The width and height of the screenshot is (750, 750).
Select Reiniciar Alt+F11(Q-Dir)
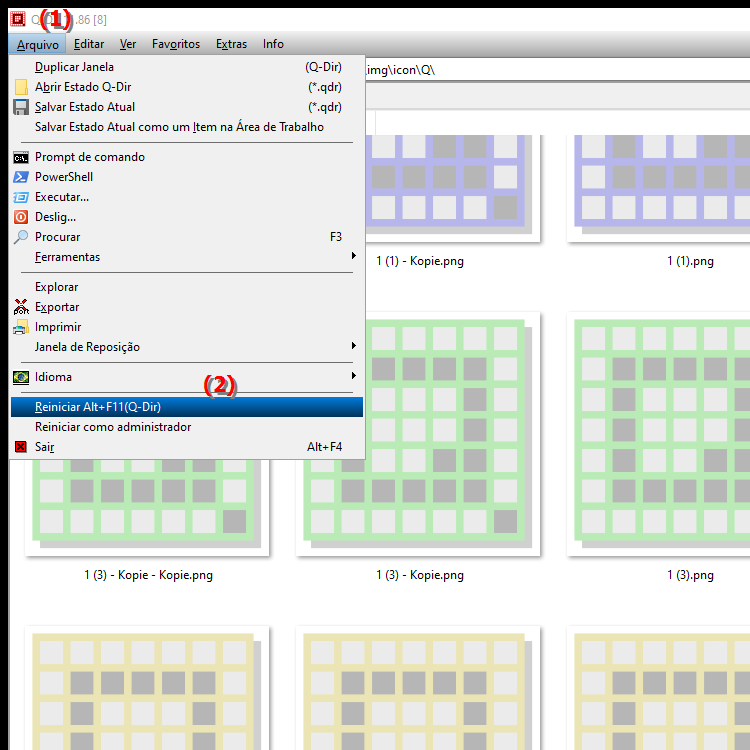tap(187, 407)
